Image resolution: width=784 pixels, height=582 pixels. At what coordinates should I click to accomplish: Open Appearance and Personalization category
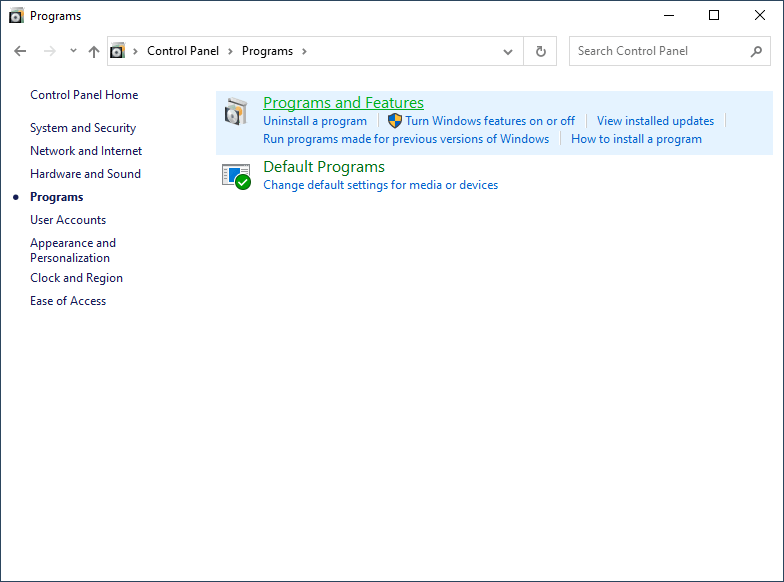coord(73,250)
